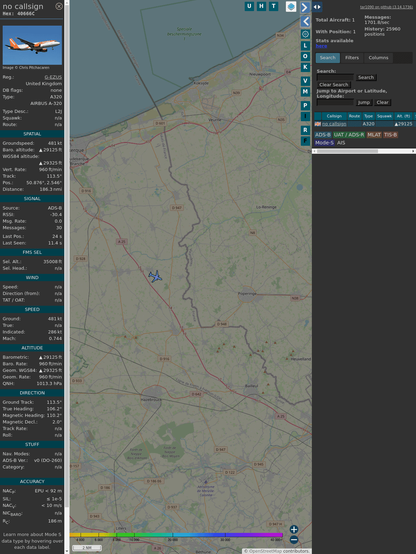Switch to the Filters tab
The width and height of the screenshot is (416, 554).
tap(352, 58)
